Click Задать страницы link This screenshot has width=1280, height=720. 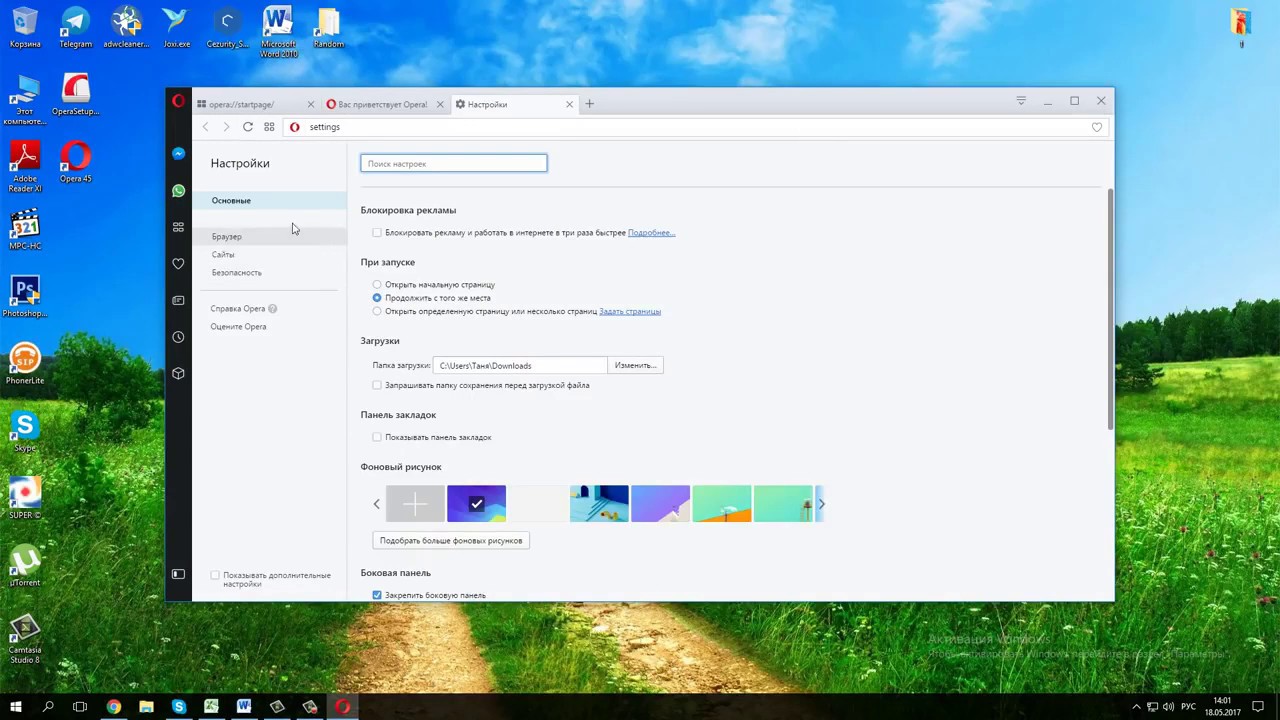point(630,311)
